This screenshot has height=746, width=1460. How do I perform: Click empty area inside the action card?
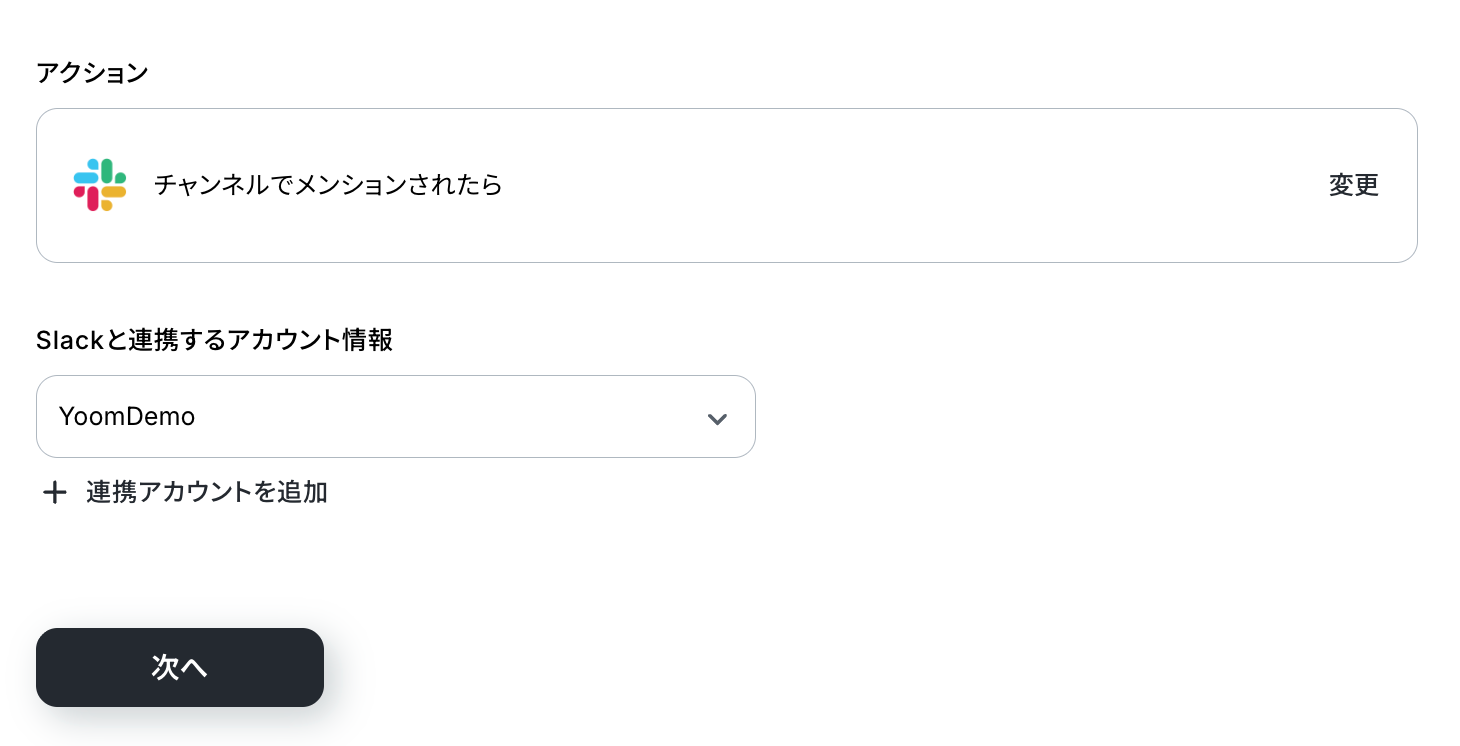pos(900,185)
